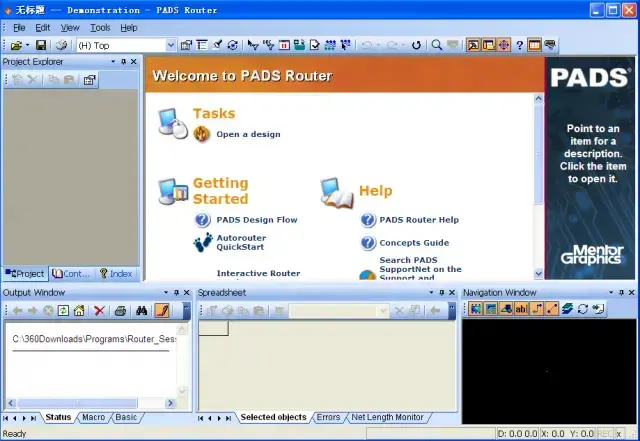
Task: Click the print icon in Output Window
Action: (120, 311)
